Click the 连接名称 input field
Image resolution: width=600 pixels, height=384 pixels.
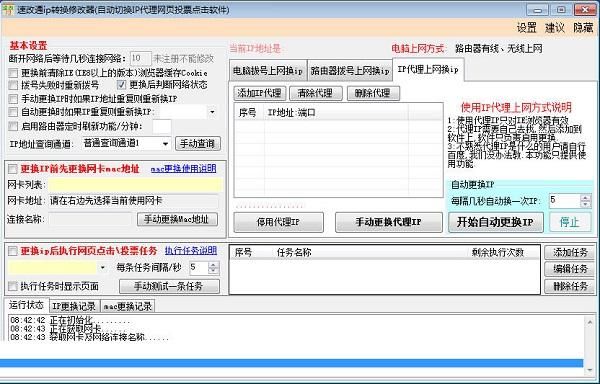(x=90, y=219)
